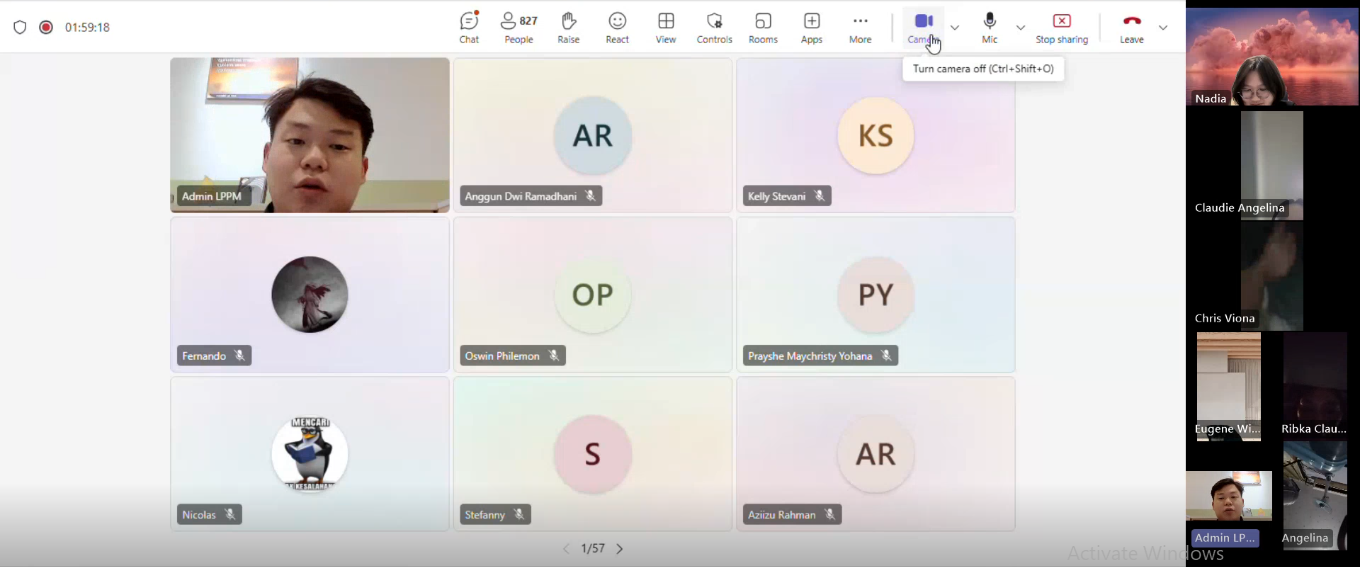The height and width of the screenshot is (567, 1360).
Task: Turn off the camera
Action: coord(923,27)
